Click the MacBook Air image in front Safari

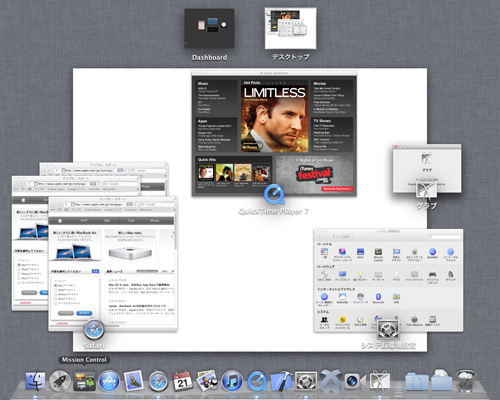point(74,252)
